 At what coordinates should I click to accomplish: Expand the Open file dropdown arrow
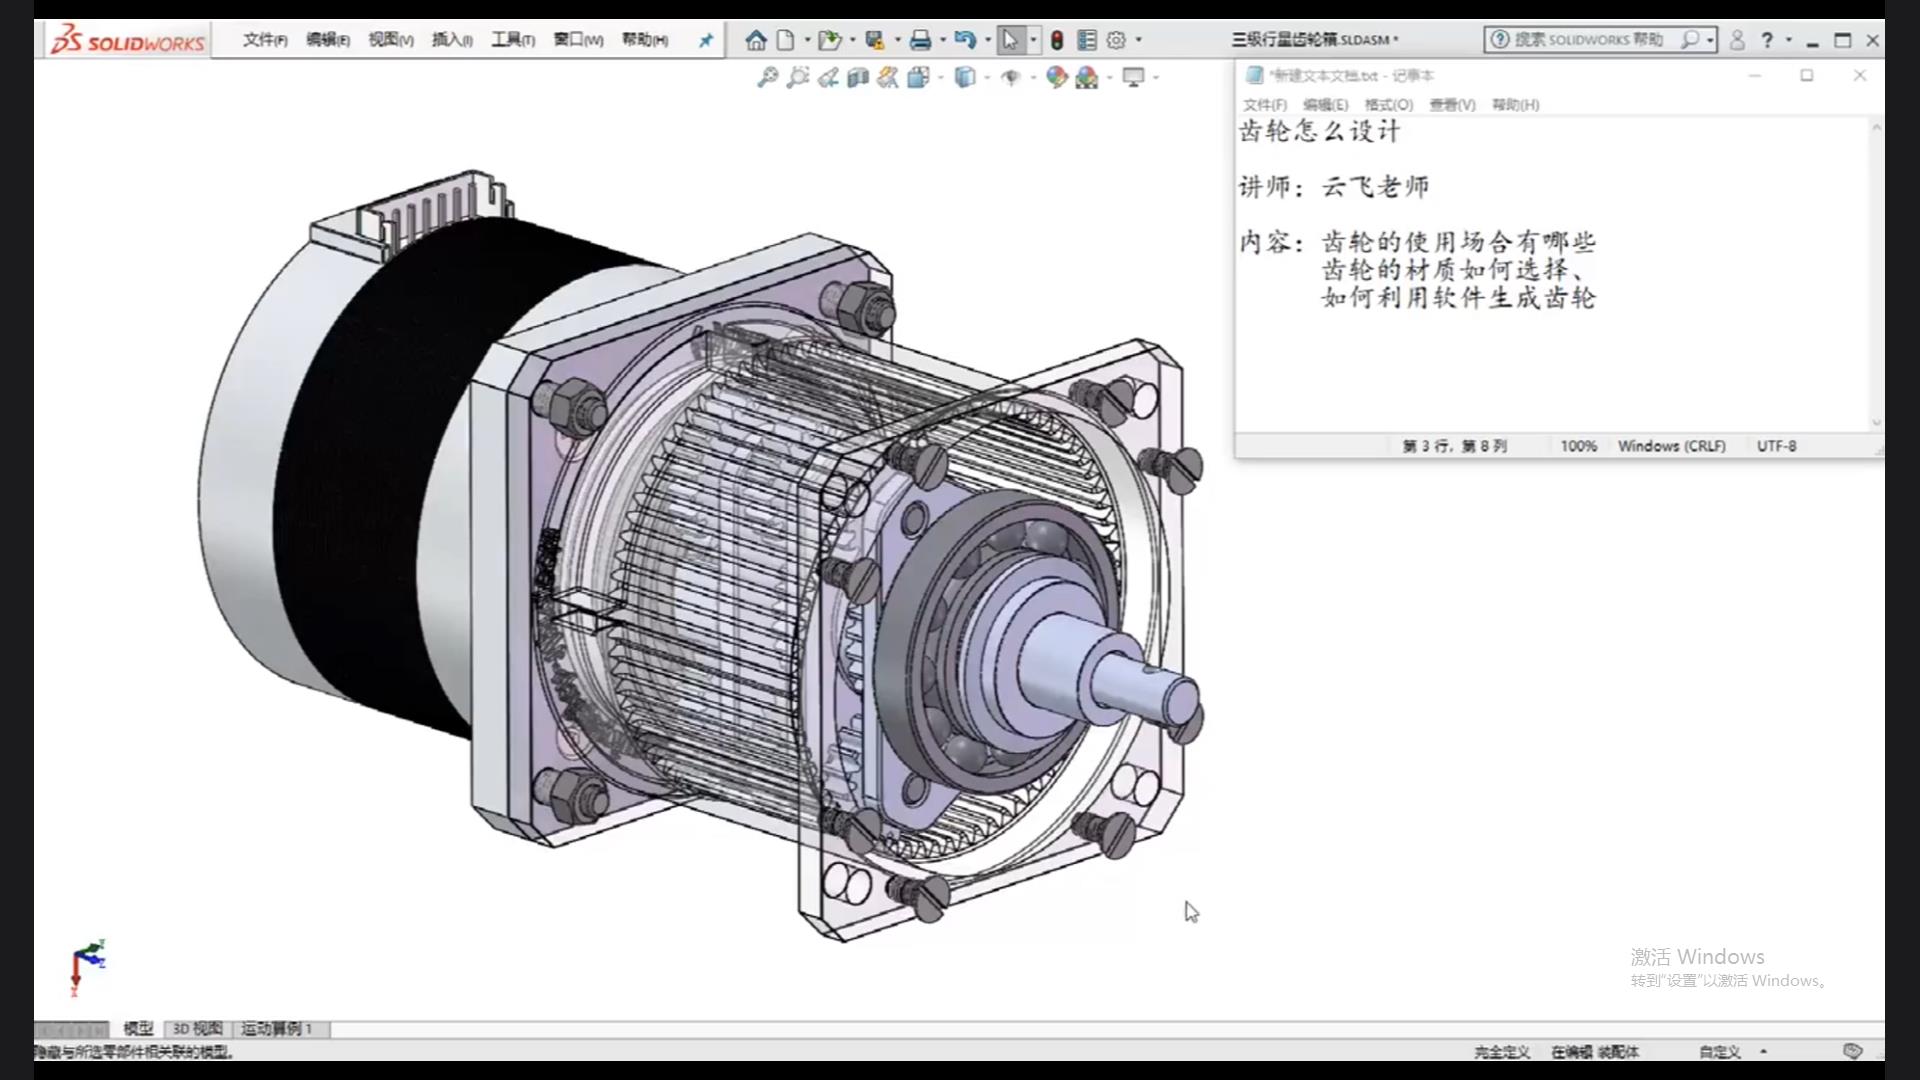852,40
